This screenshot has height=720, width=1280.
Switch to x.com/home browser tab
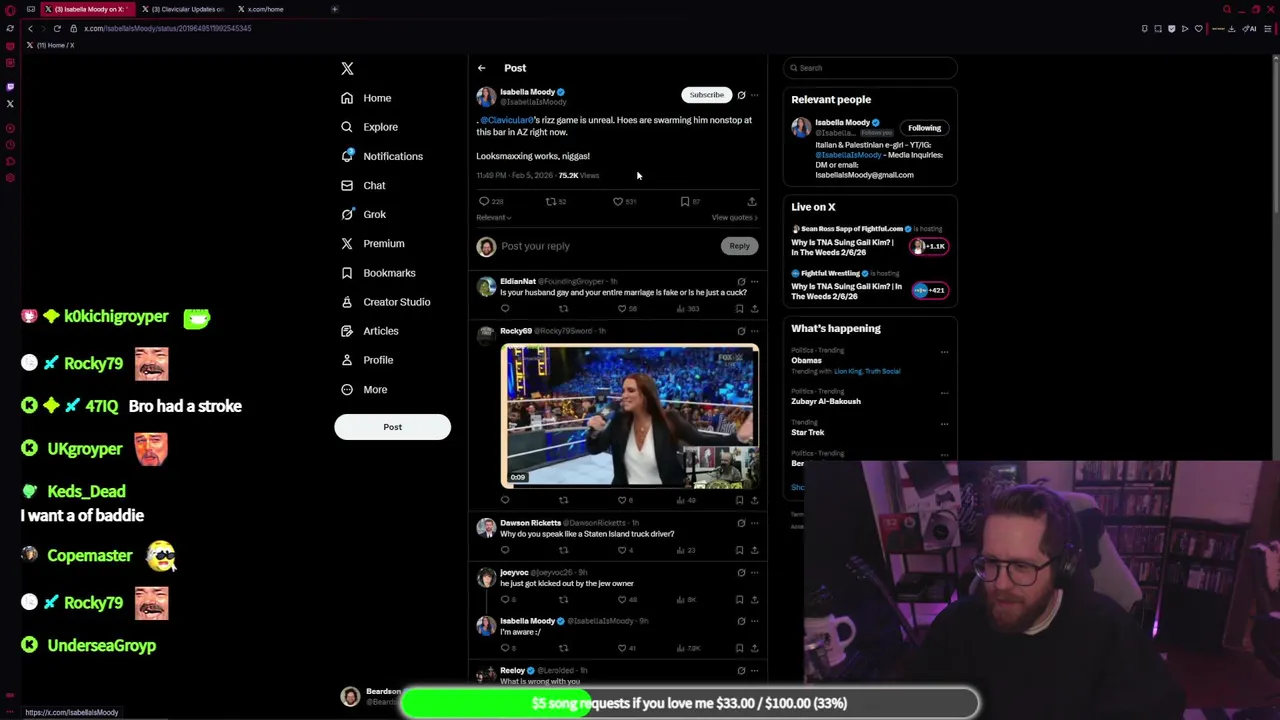[265, 9]
